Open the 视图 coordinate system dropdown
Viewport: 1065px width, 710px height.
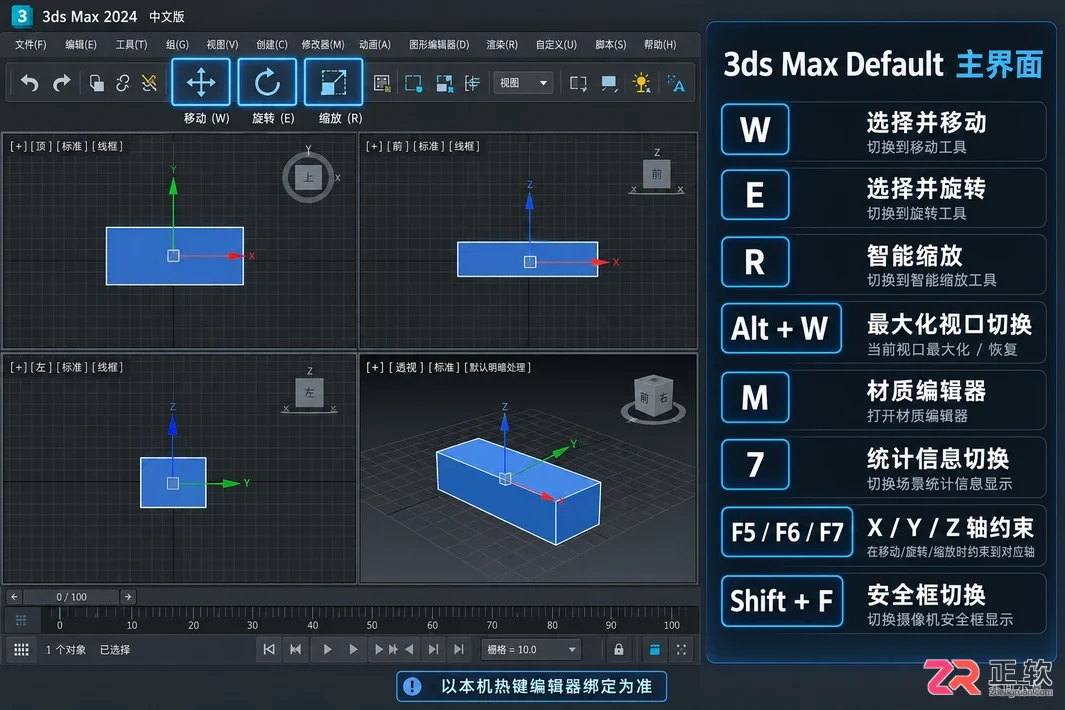coord(523,83)
